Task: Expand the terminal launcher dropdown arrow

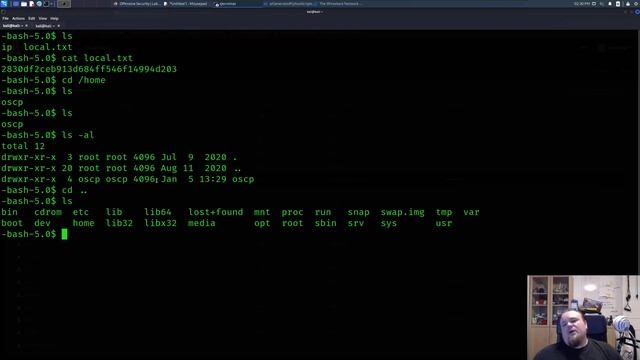Action: pyautogui.click(x=52, y=4)
